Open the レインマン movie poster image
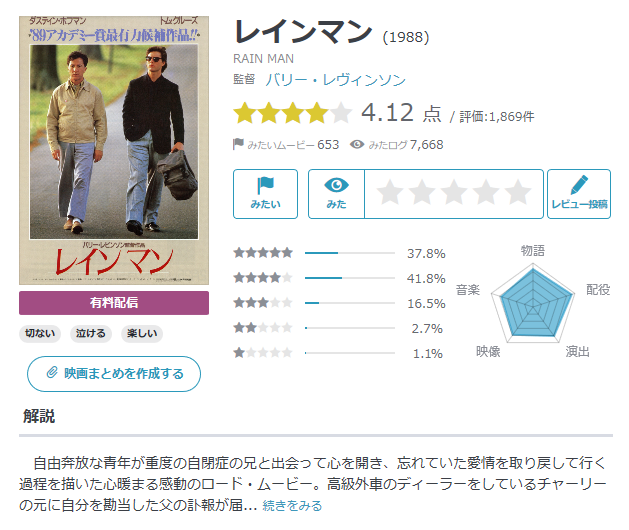This screenshot has height=530, width=629. click(114, 150)
